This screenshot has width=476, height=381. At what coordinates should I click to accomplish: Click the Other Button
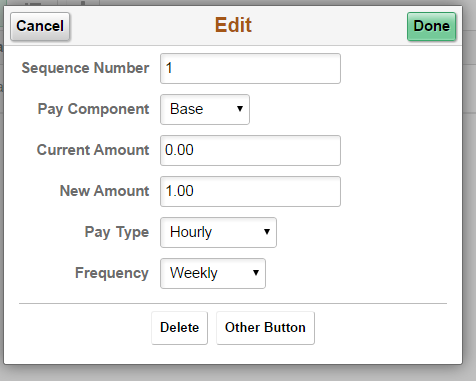click(x=265, y=328)
